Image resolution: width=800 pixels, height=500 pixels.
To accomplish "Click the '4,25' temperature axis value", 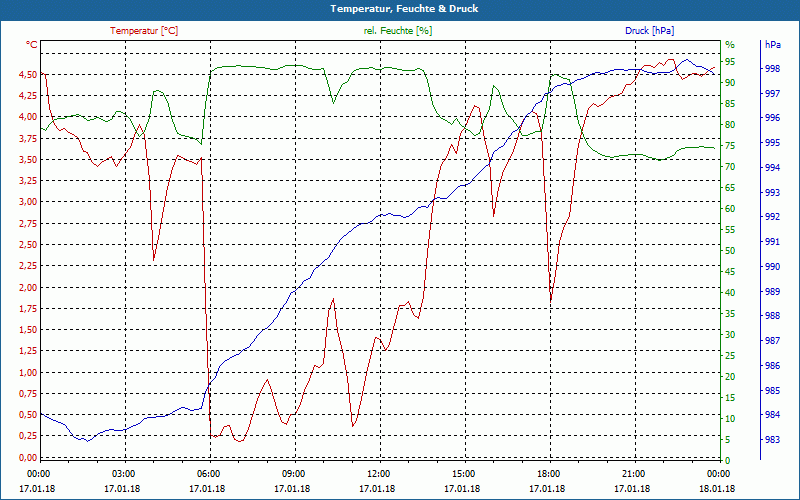I will (28, 95).
